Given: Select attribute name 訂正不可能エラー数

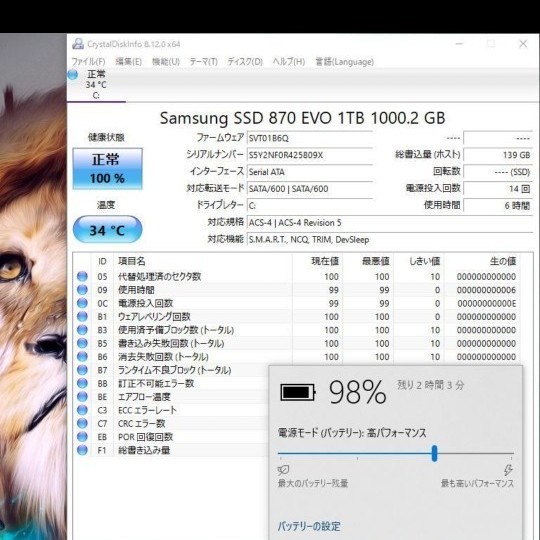Looking at the screenshot, I should (x=156, y=383).
